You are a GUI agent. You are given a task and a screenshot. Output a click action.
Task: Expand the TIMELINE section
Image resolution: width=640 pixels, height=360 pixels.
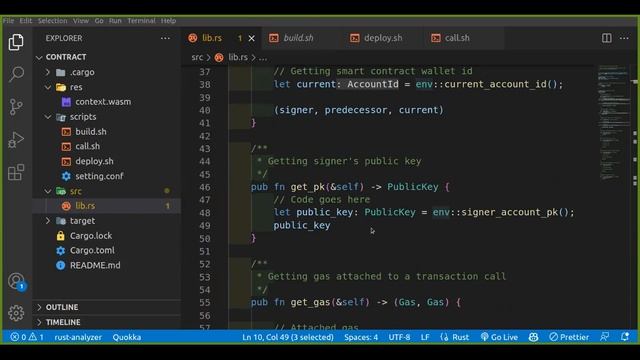[x=63, y=322]
